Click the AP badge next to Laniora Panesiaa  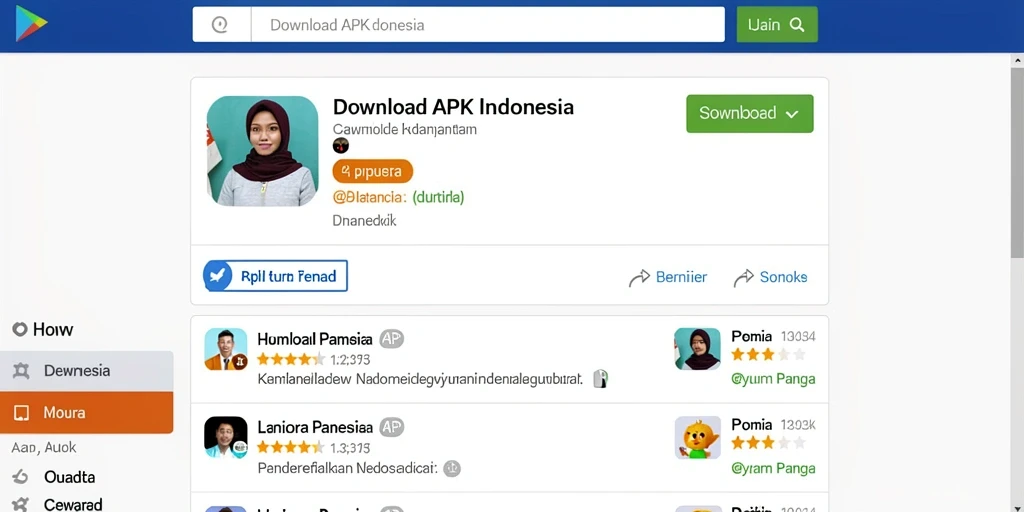point(392,427)
